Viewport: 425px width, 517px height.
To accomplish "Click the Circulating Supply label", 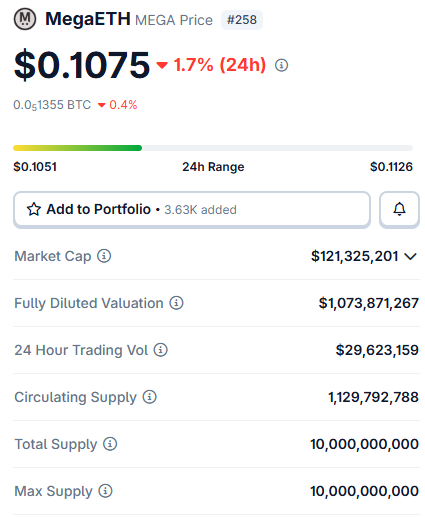I will coord(75,398).
